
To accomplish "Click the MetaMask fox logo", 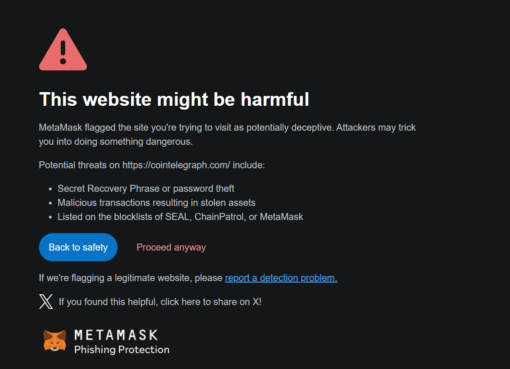I will 55,341.
